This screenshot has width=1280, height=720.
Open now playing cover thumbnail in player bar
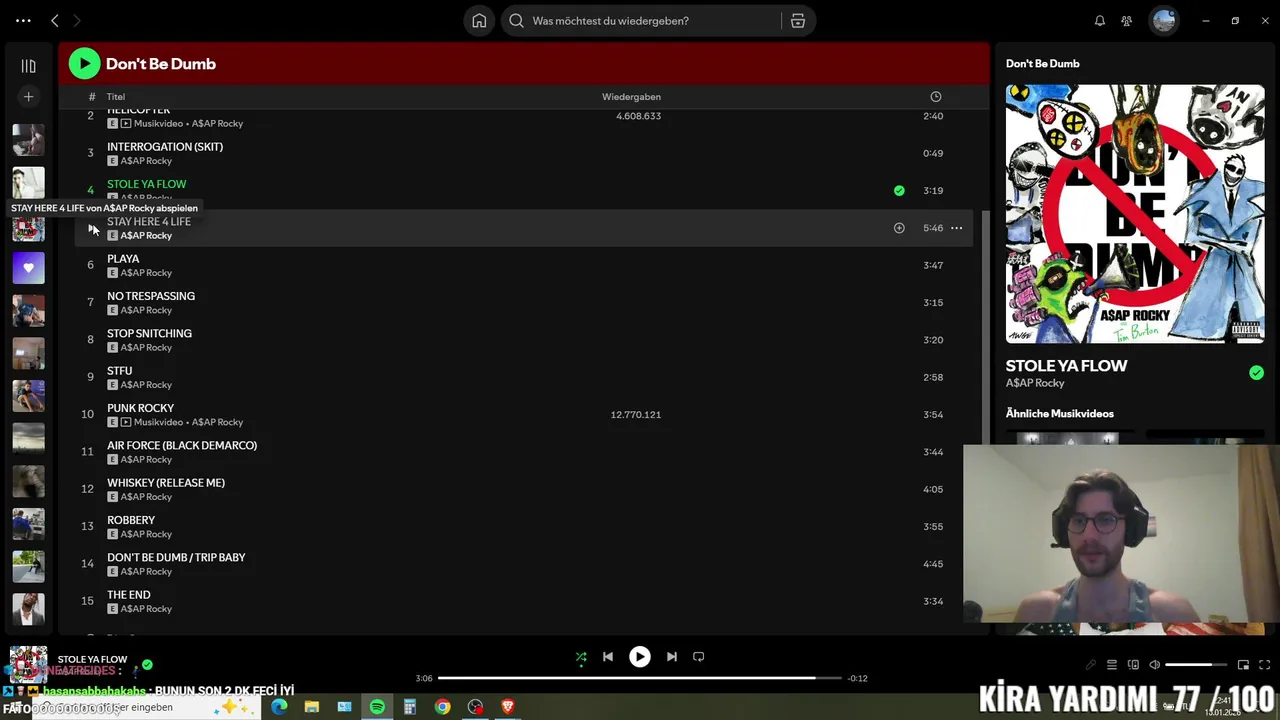[x=28, y=664]
